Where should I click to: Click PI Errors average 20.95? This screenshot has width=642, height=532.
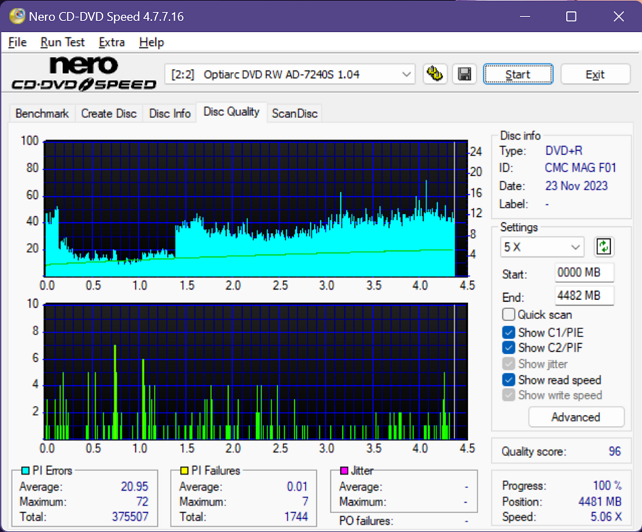pos(134,487)
